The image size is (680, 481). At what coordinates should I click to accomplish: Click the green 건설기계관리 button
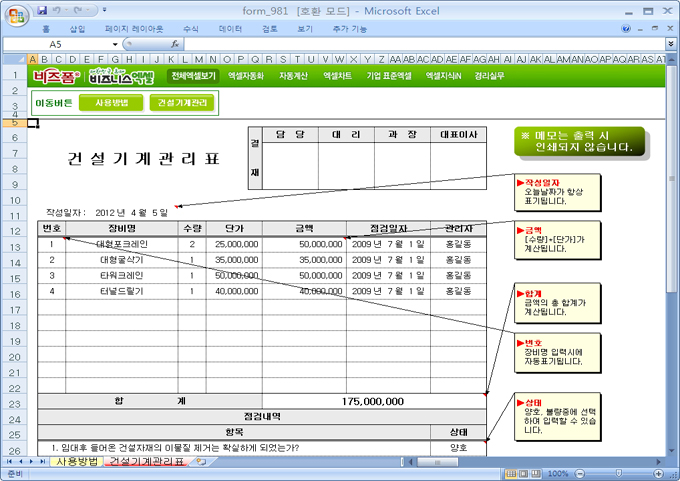pyautogui.click(x=181, y=102)
